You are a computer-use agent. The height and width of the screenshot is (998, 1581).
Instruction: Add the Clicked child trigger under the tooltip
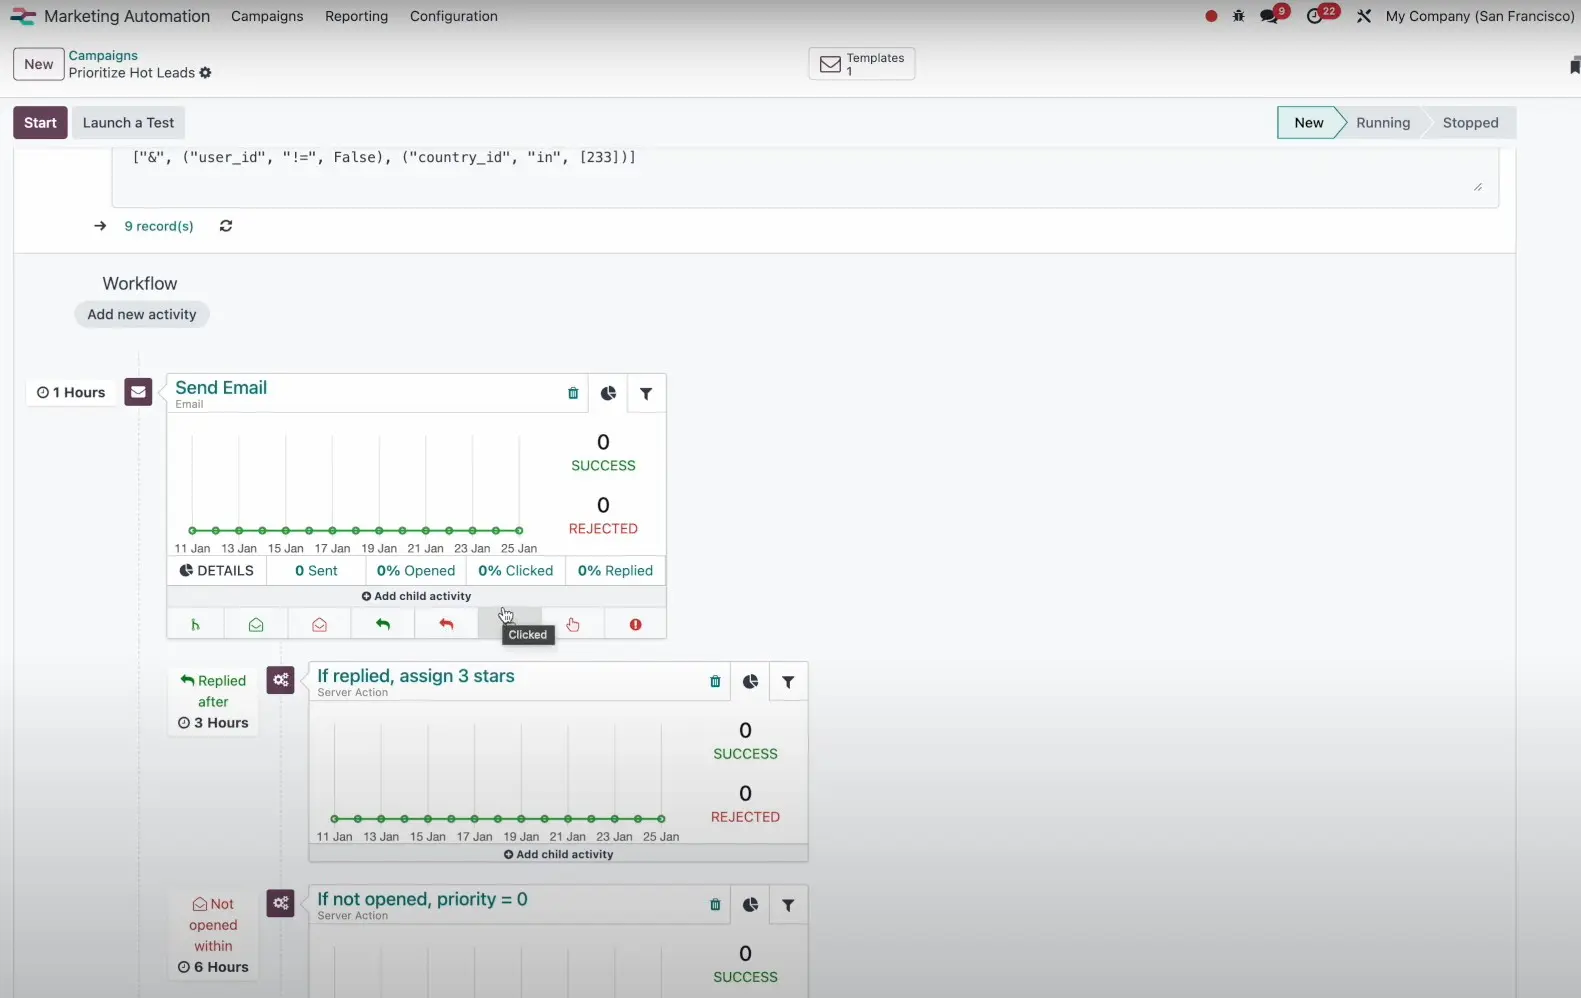[x=509, y=622]
